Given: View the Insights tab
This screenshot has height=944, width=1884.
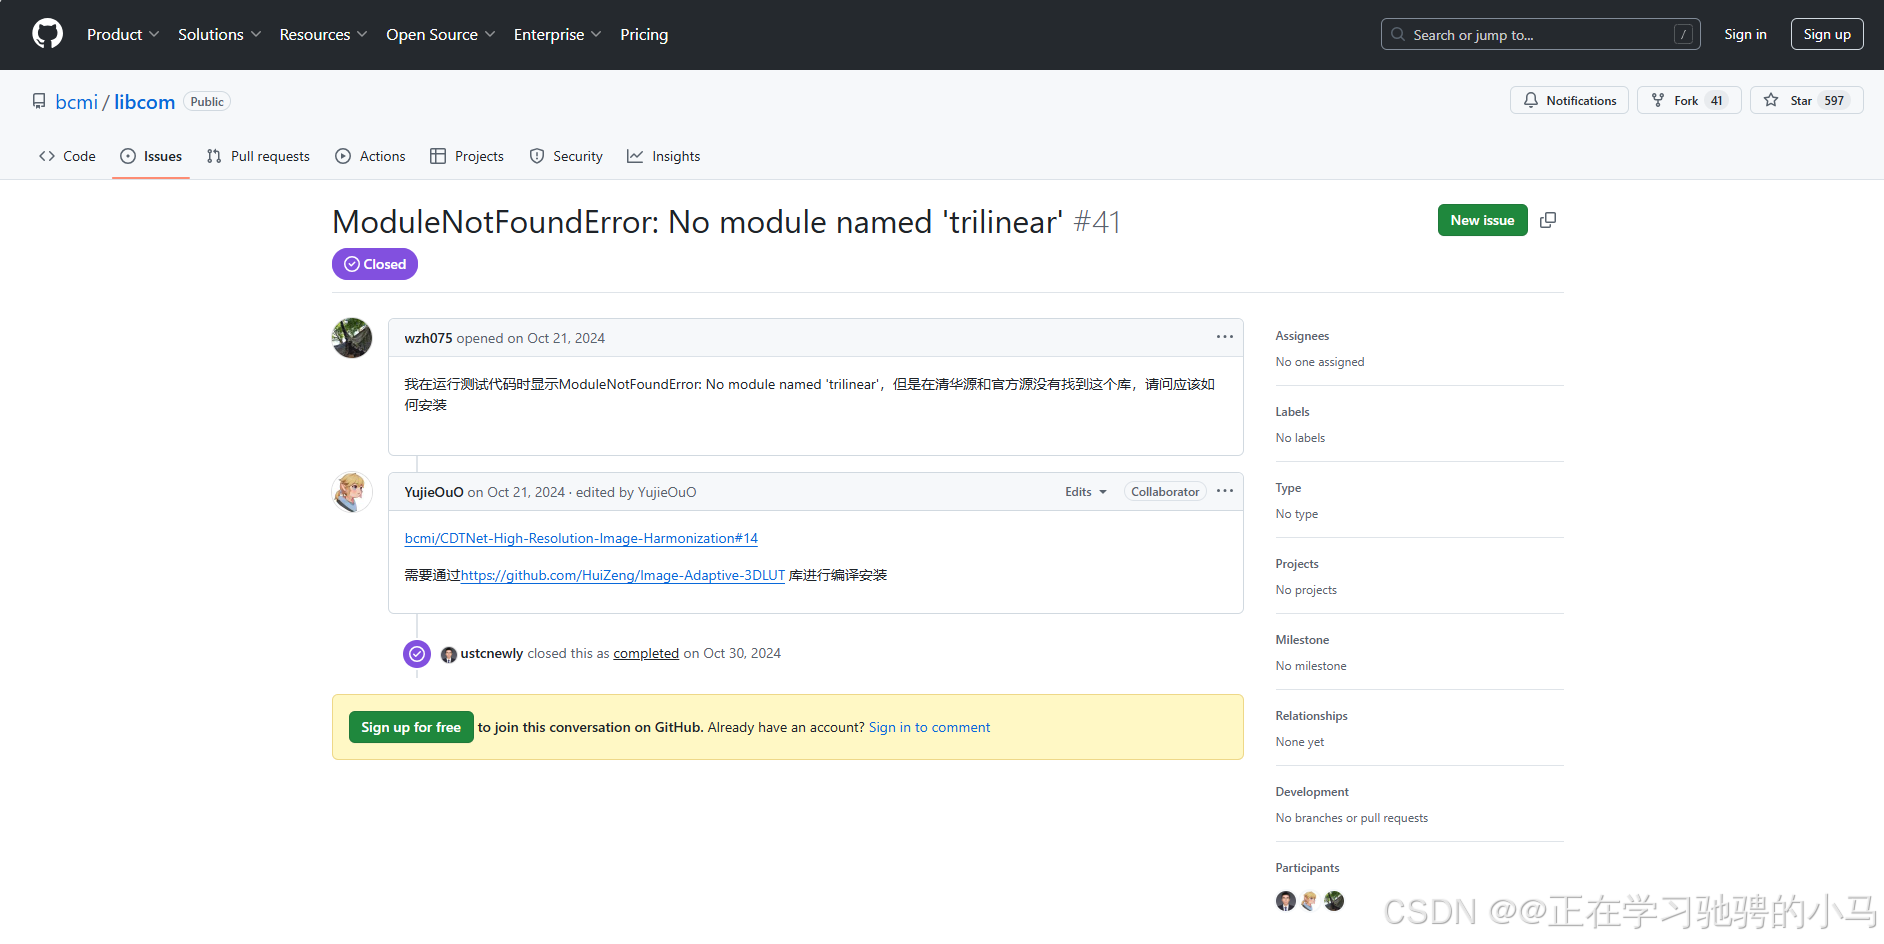Looking at the screenshot, I should click(x=663, y=156).
